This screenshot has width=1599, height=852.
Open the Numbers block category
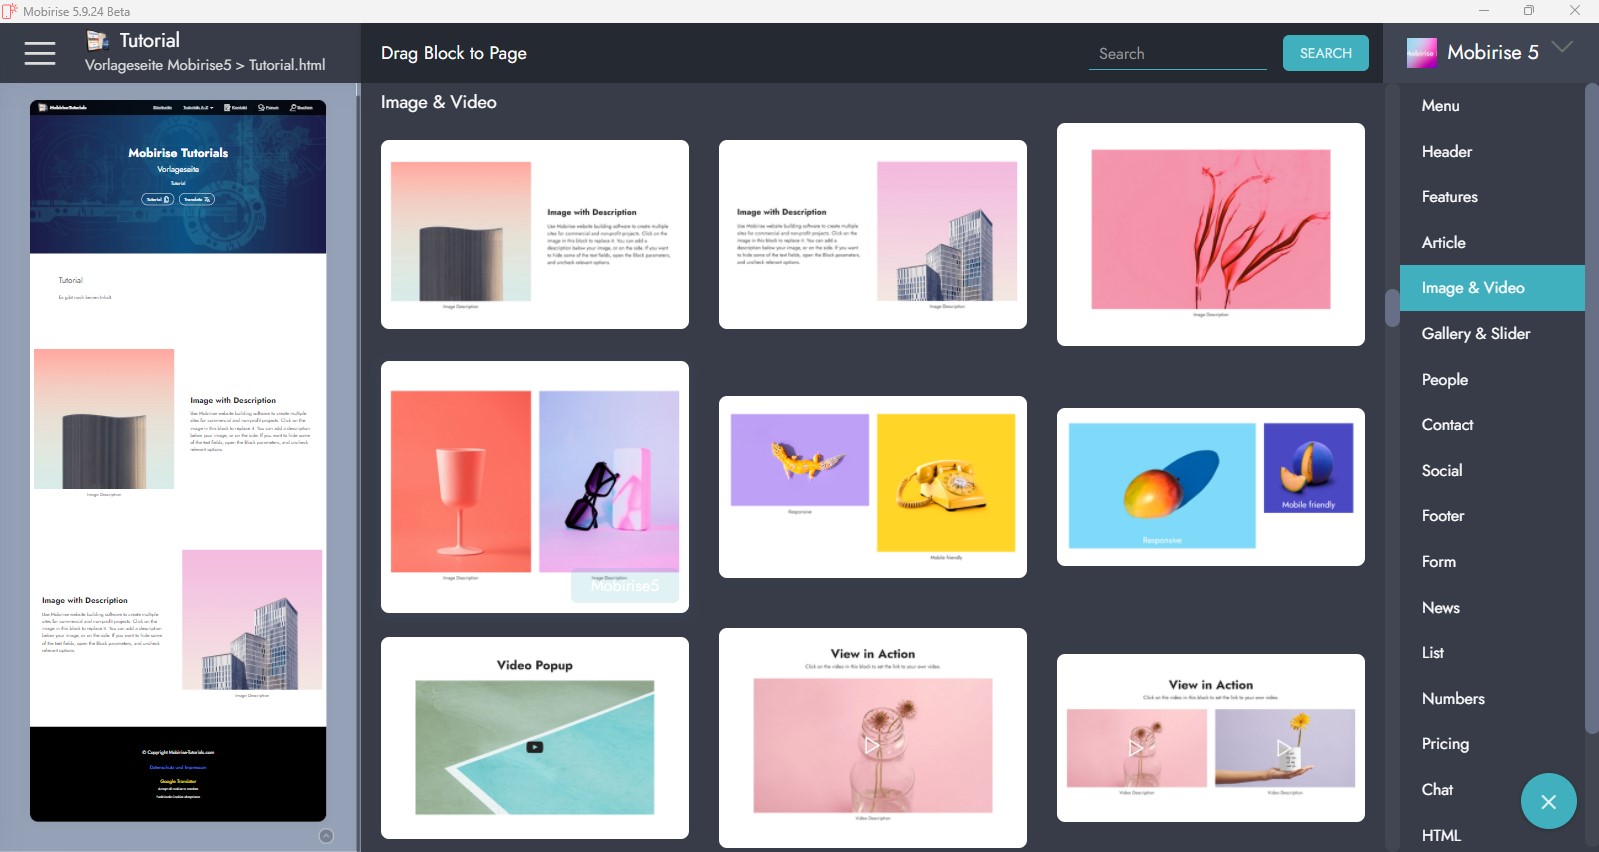[x=1453, y=699]
